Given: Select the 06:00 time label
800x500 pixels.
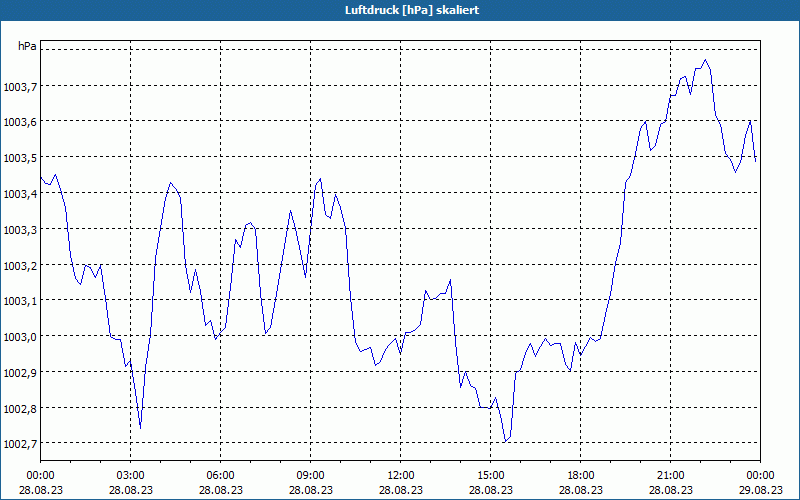Looking at the screenshot, I should 220,476.
